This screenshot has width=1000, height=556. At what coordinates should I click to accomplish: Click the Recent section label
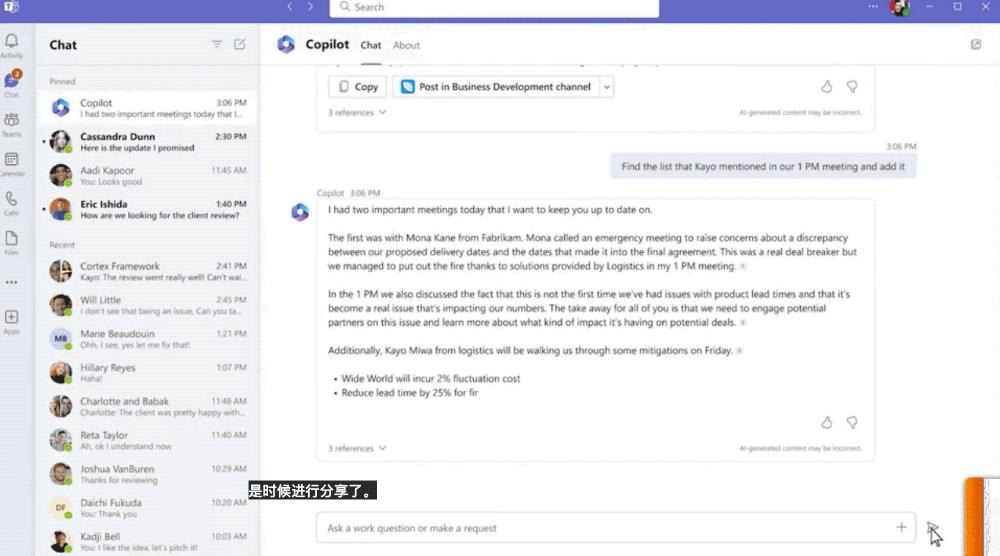62,245
